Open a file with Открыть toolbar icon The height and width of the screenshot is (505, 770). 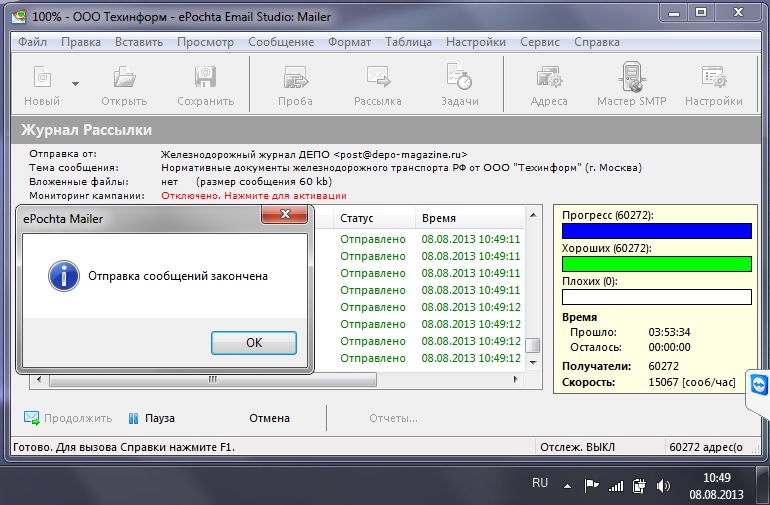tap(124, 77)
